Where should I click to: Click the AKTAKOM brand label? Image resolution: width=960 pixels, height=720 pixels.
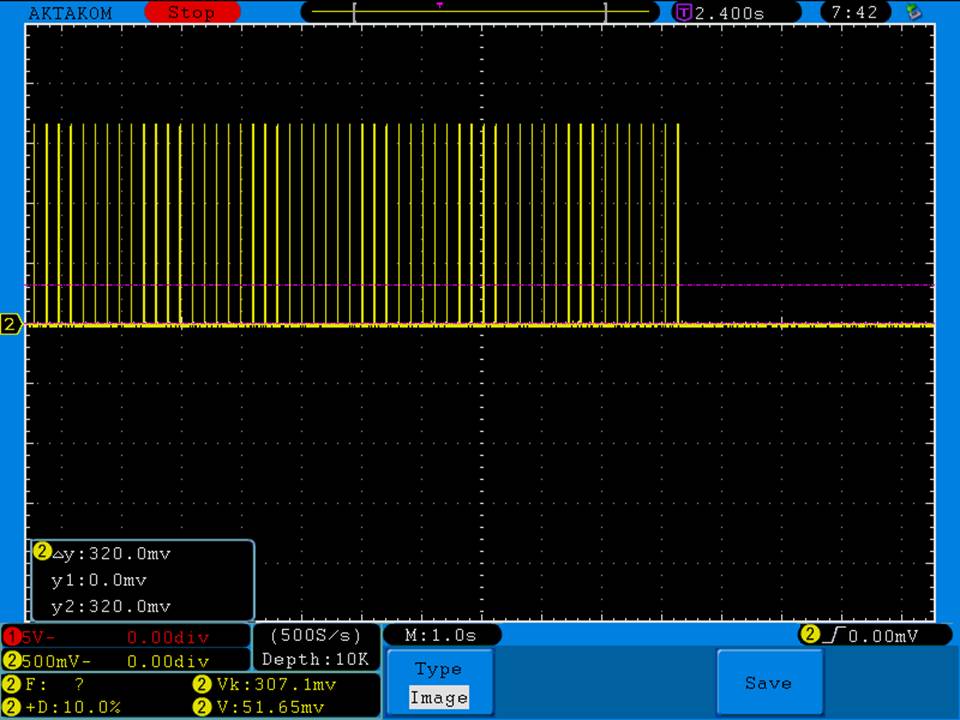(x=70, y=13)
